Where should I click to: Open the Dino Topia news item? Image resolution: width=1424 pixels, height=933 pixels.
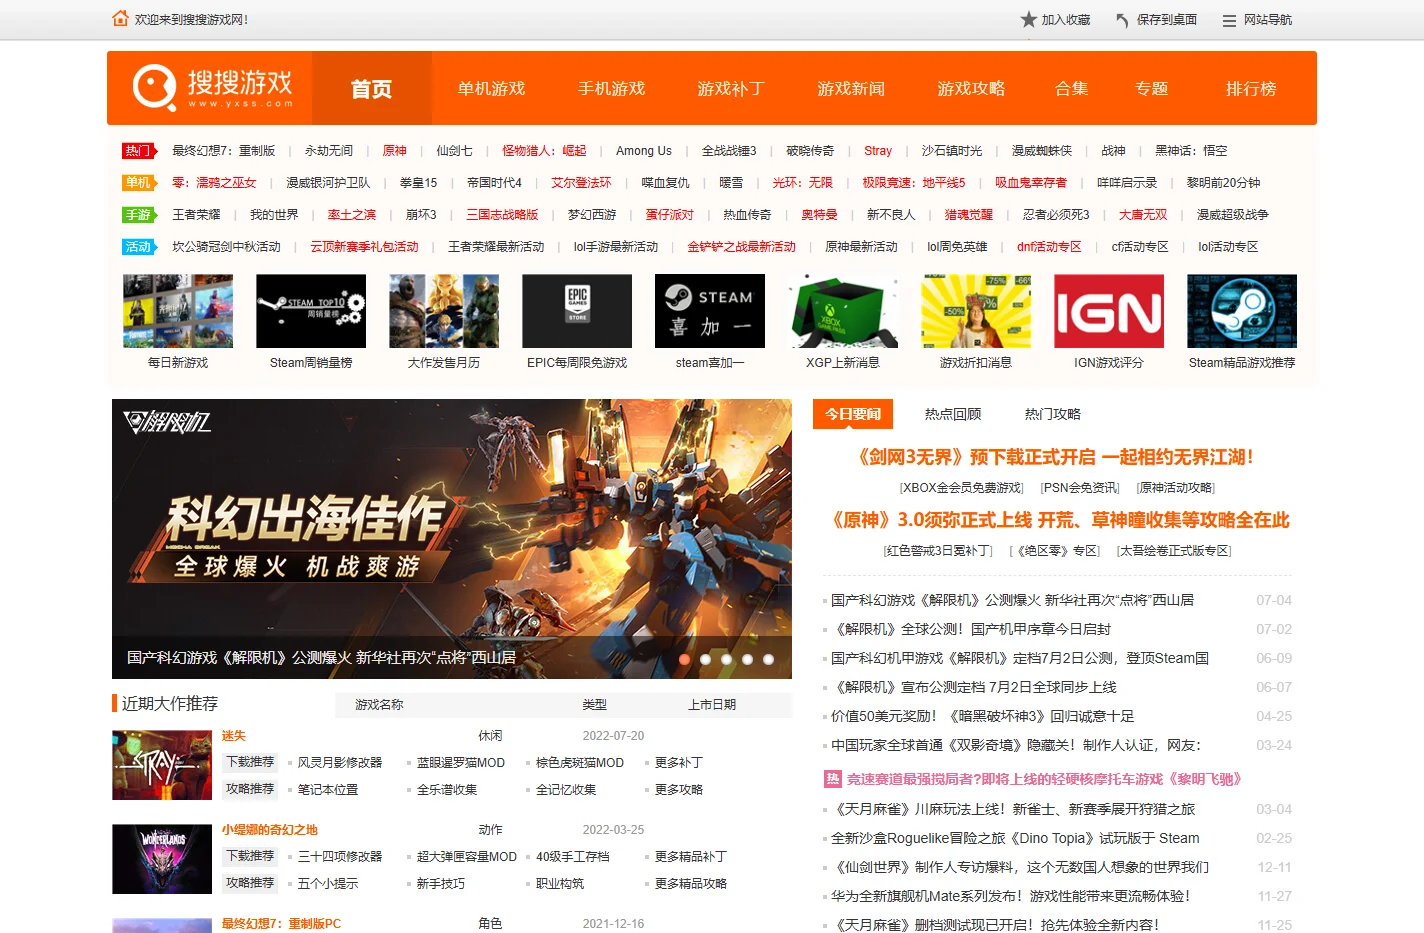click(1015, 838)
